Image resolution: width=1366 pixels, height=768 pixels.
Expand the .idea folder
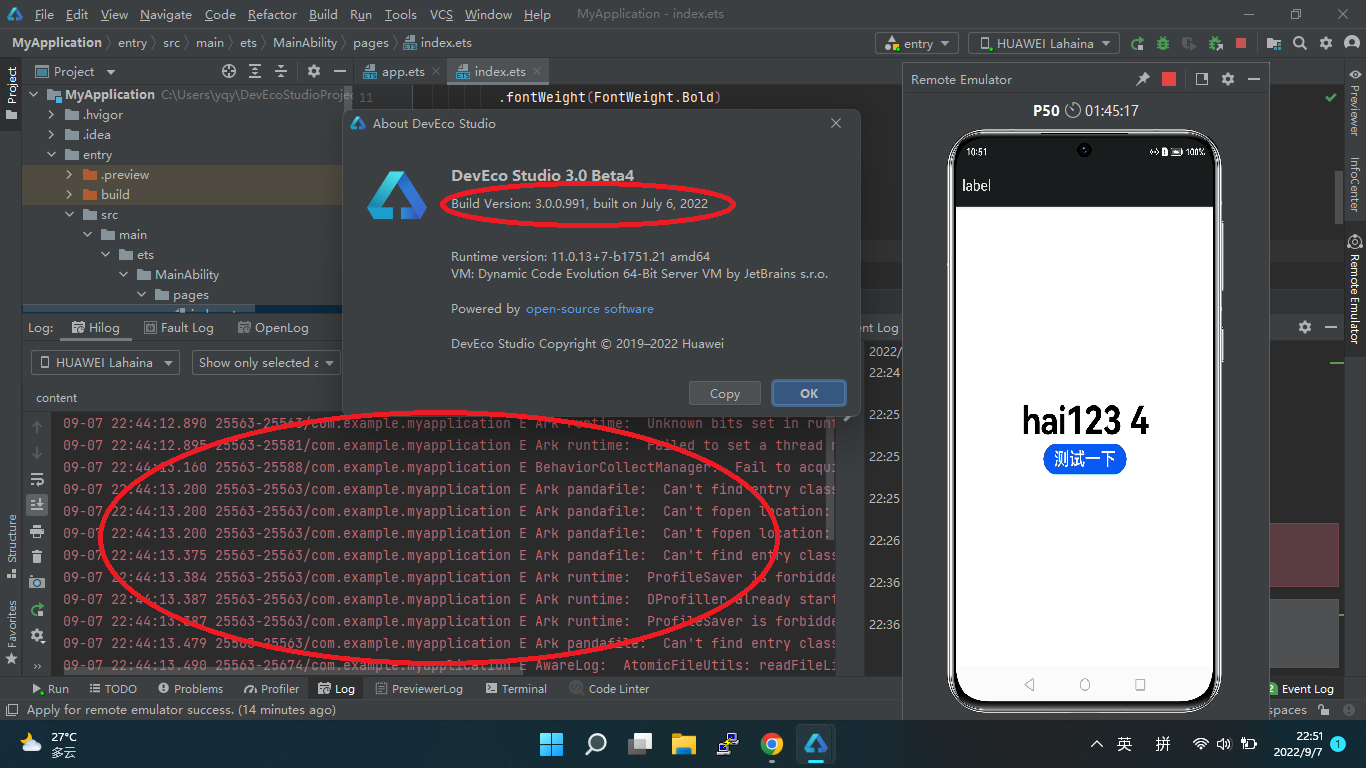tap(52, 135)
